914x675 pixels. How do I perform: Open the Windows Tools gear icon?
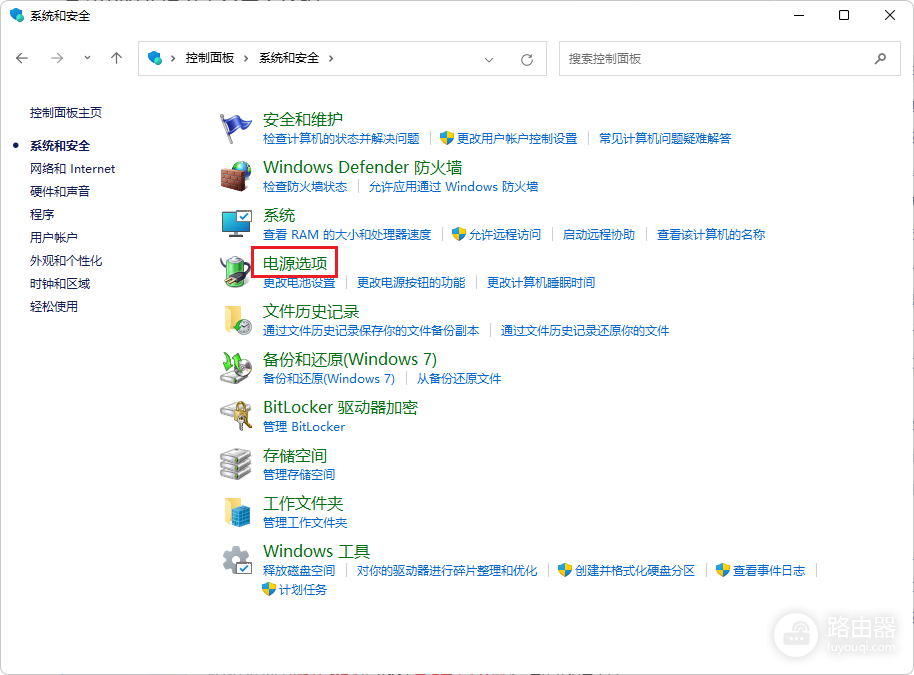click(x=237, y=560)
